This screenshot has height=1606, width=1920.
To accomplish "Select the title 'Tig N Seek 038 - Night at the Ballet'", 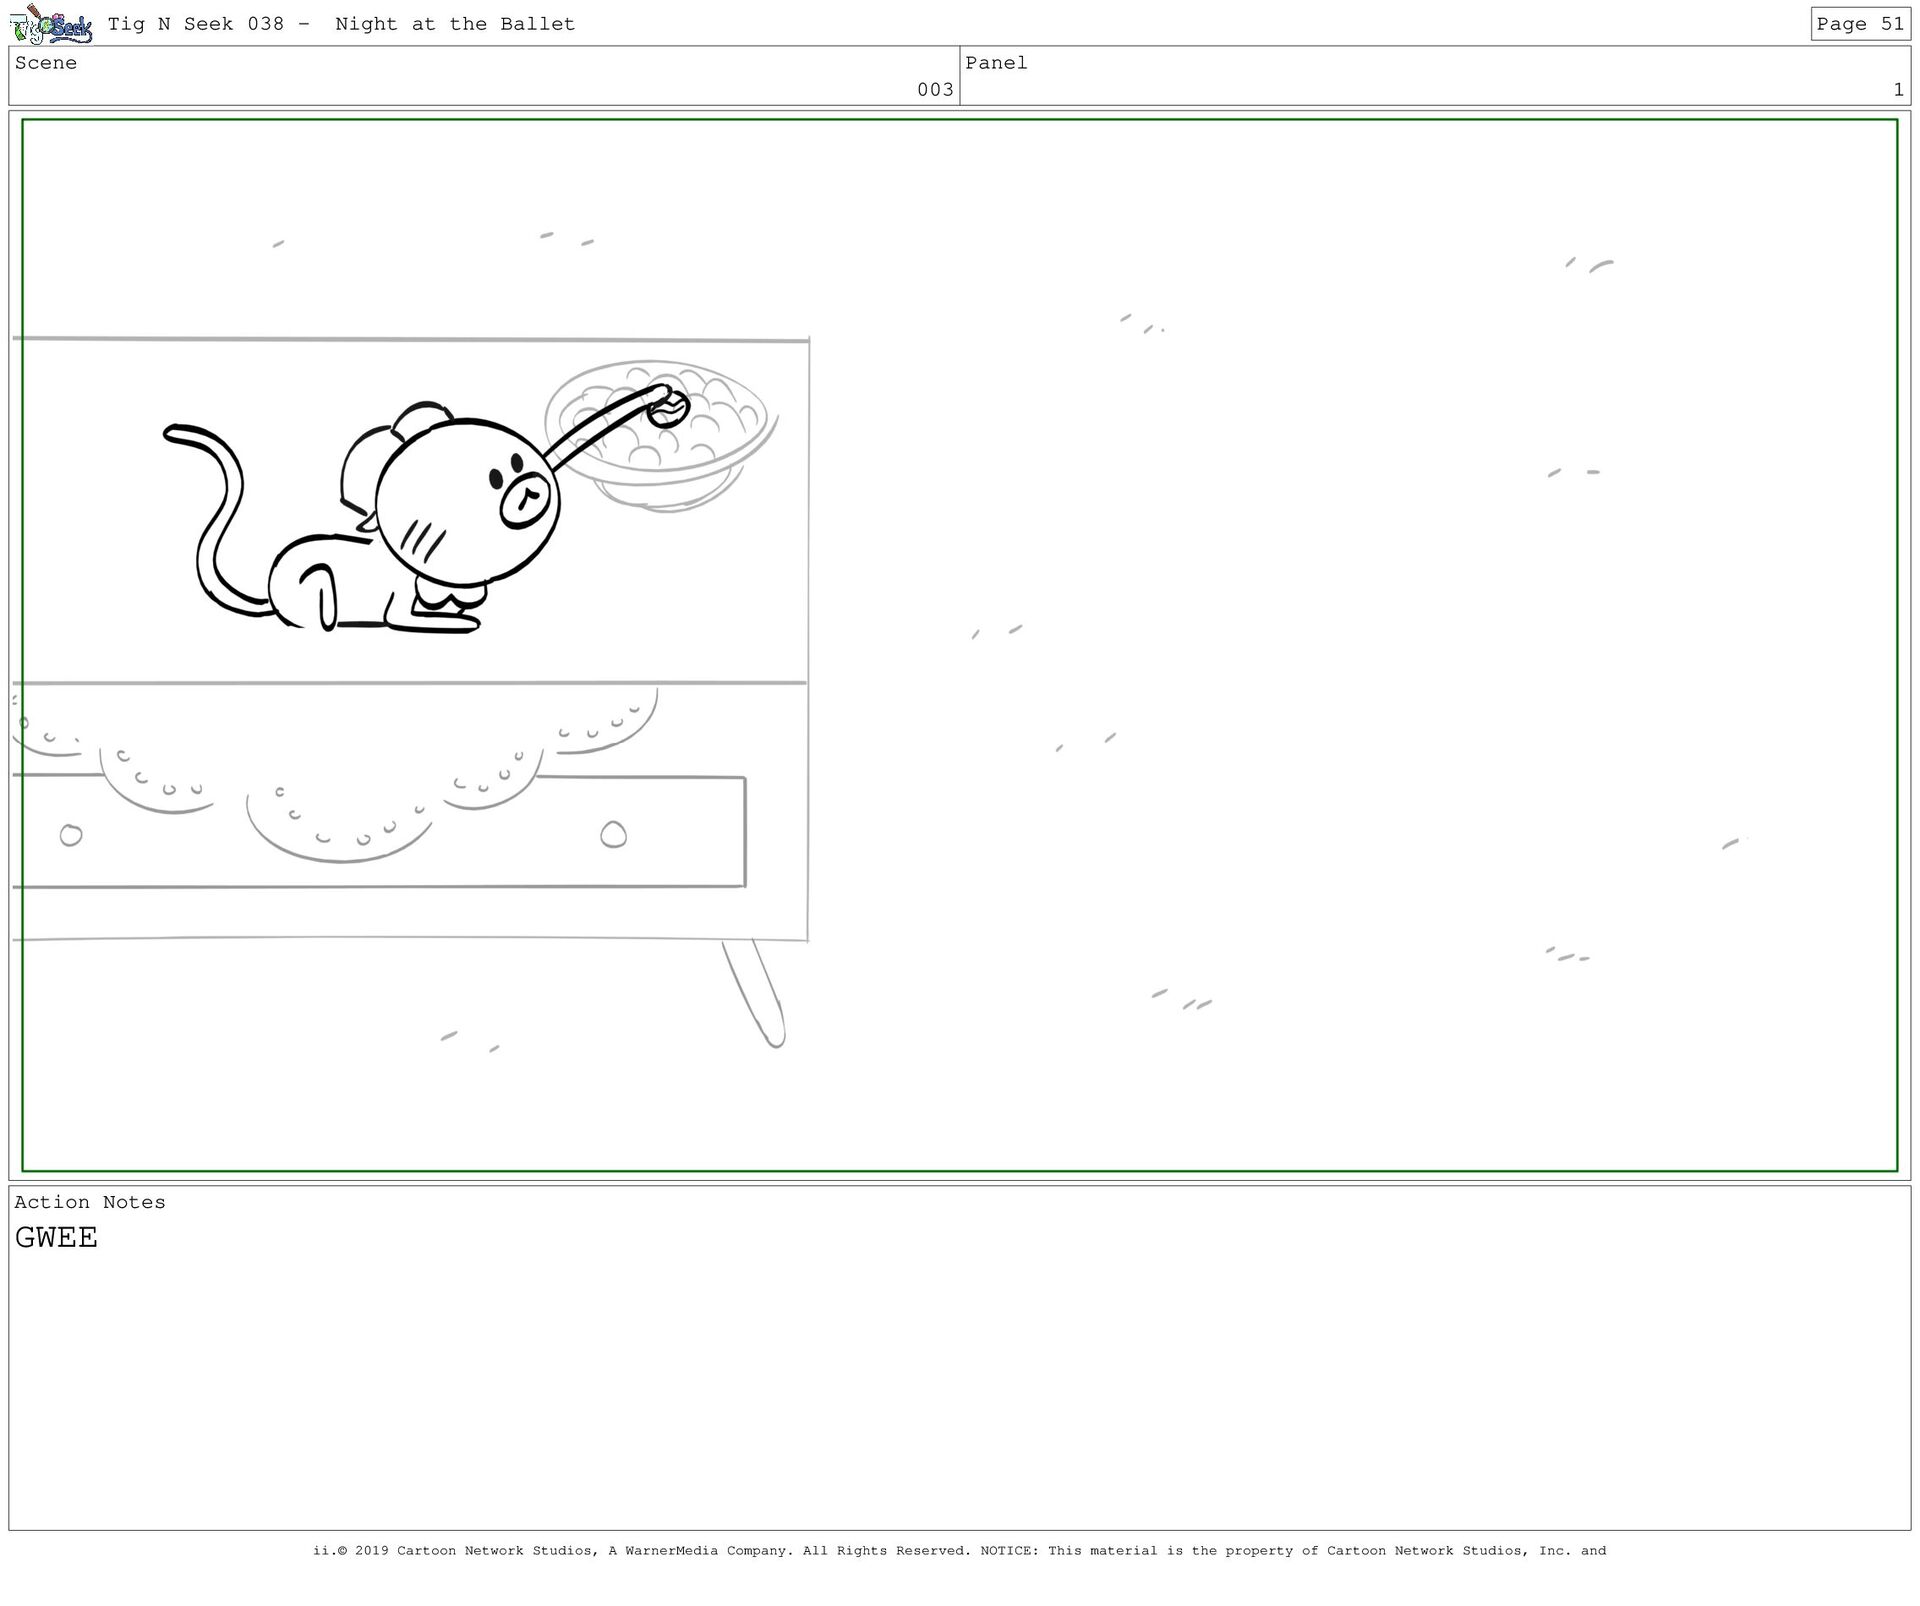I will [341, 24].
